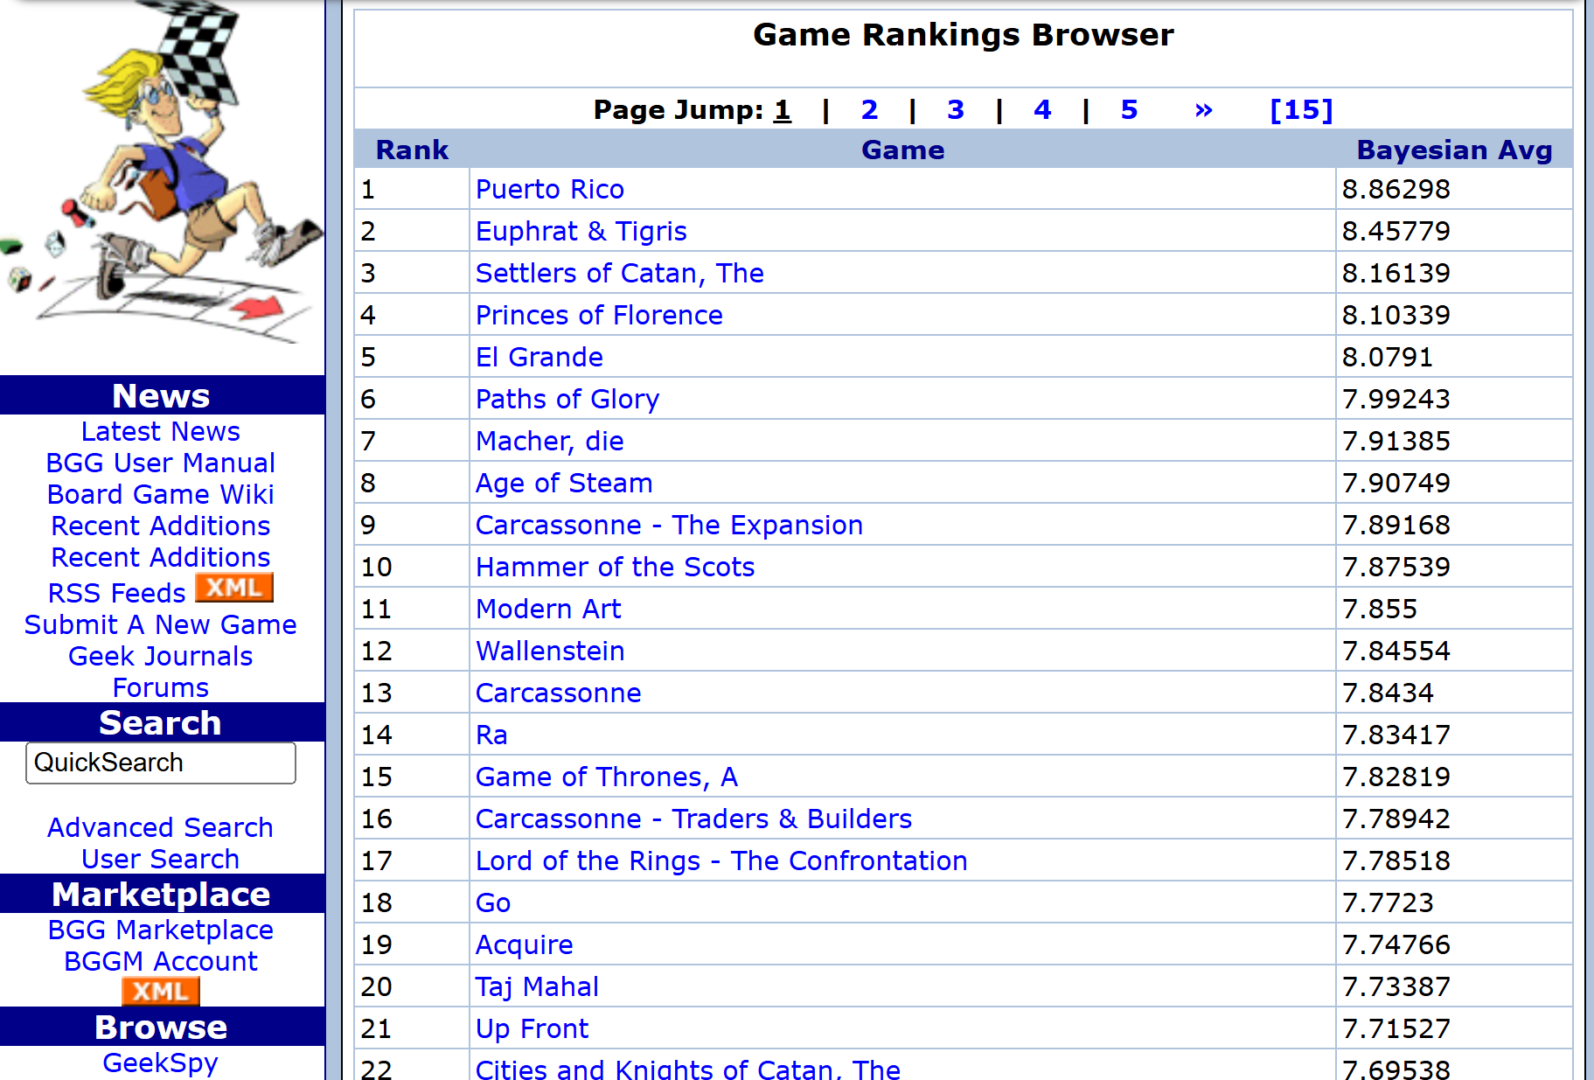Select the 7.855 rating of Modern Art

pyautogui.click(x=1380, y=609)
